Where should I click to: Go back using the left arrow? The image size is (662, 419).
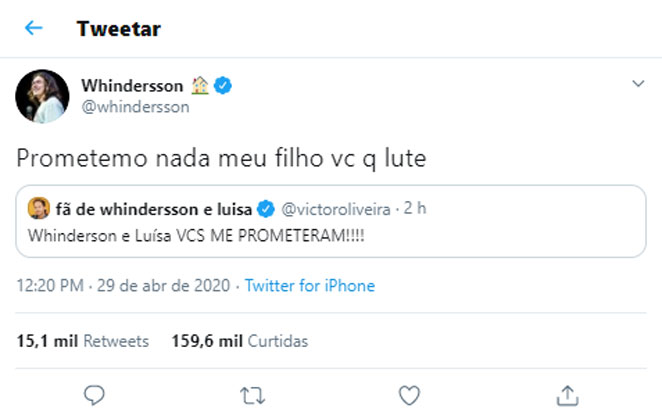coord(34,28)
